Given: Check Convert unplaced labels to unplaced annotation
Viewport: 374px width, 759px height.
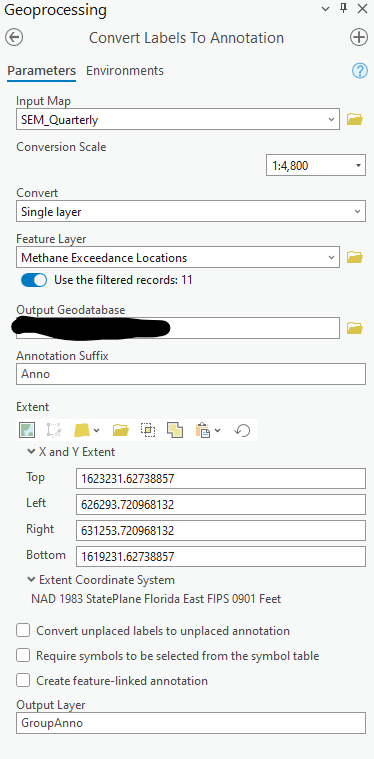Looking at the screenshot, I should pos(23,631).
